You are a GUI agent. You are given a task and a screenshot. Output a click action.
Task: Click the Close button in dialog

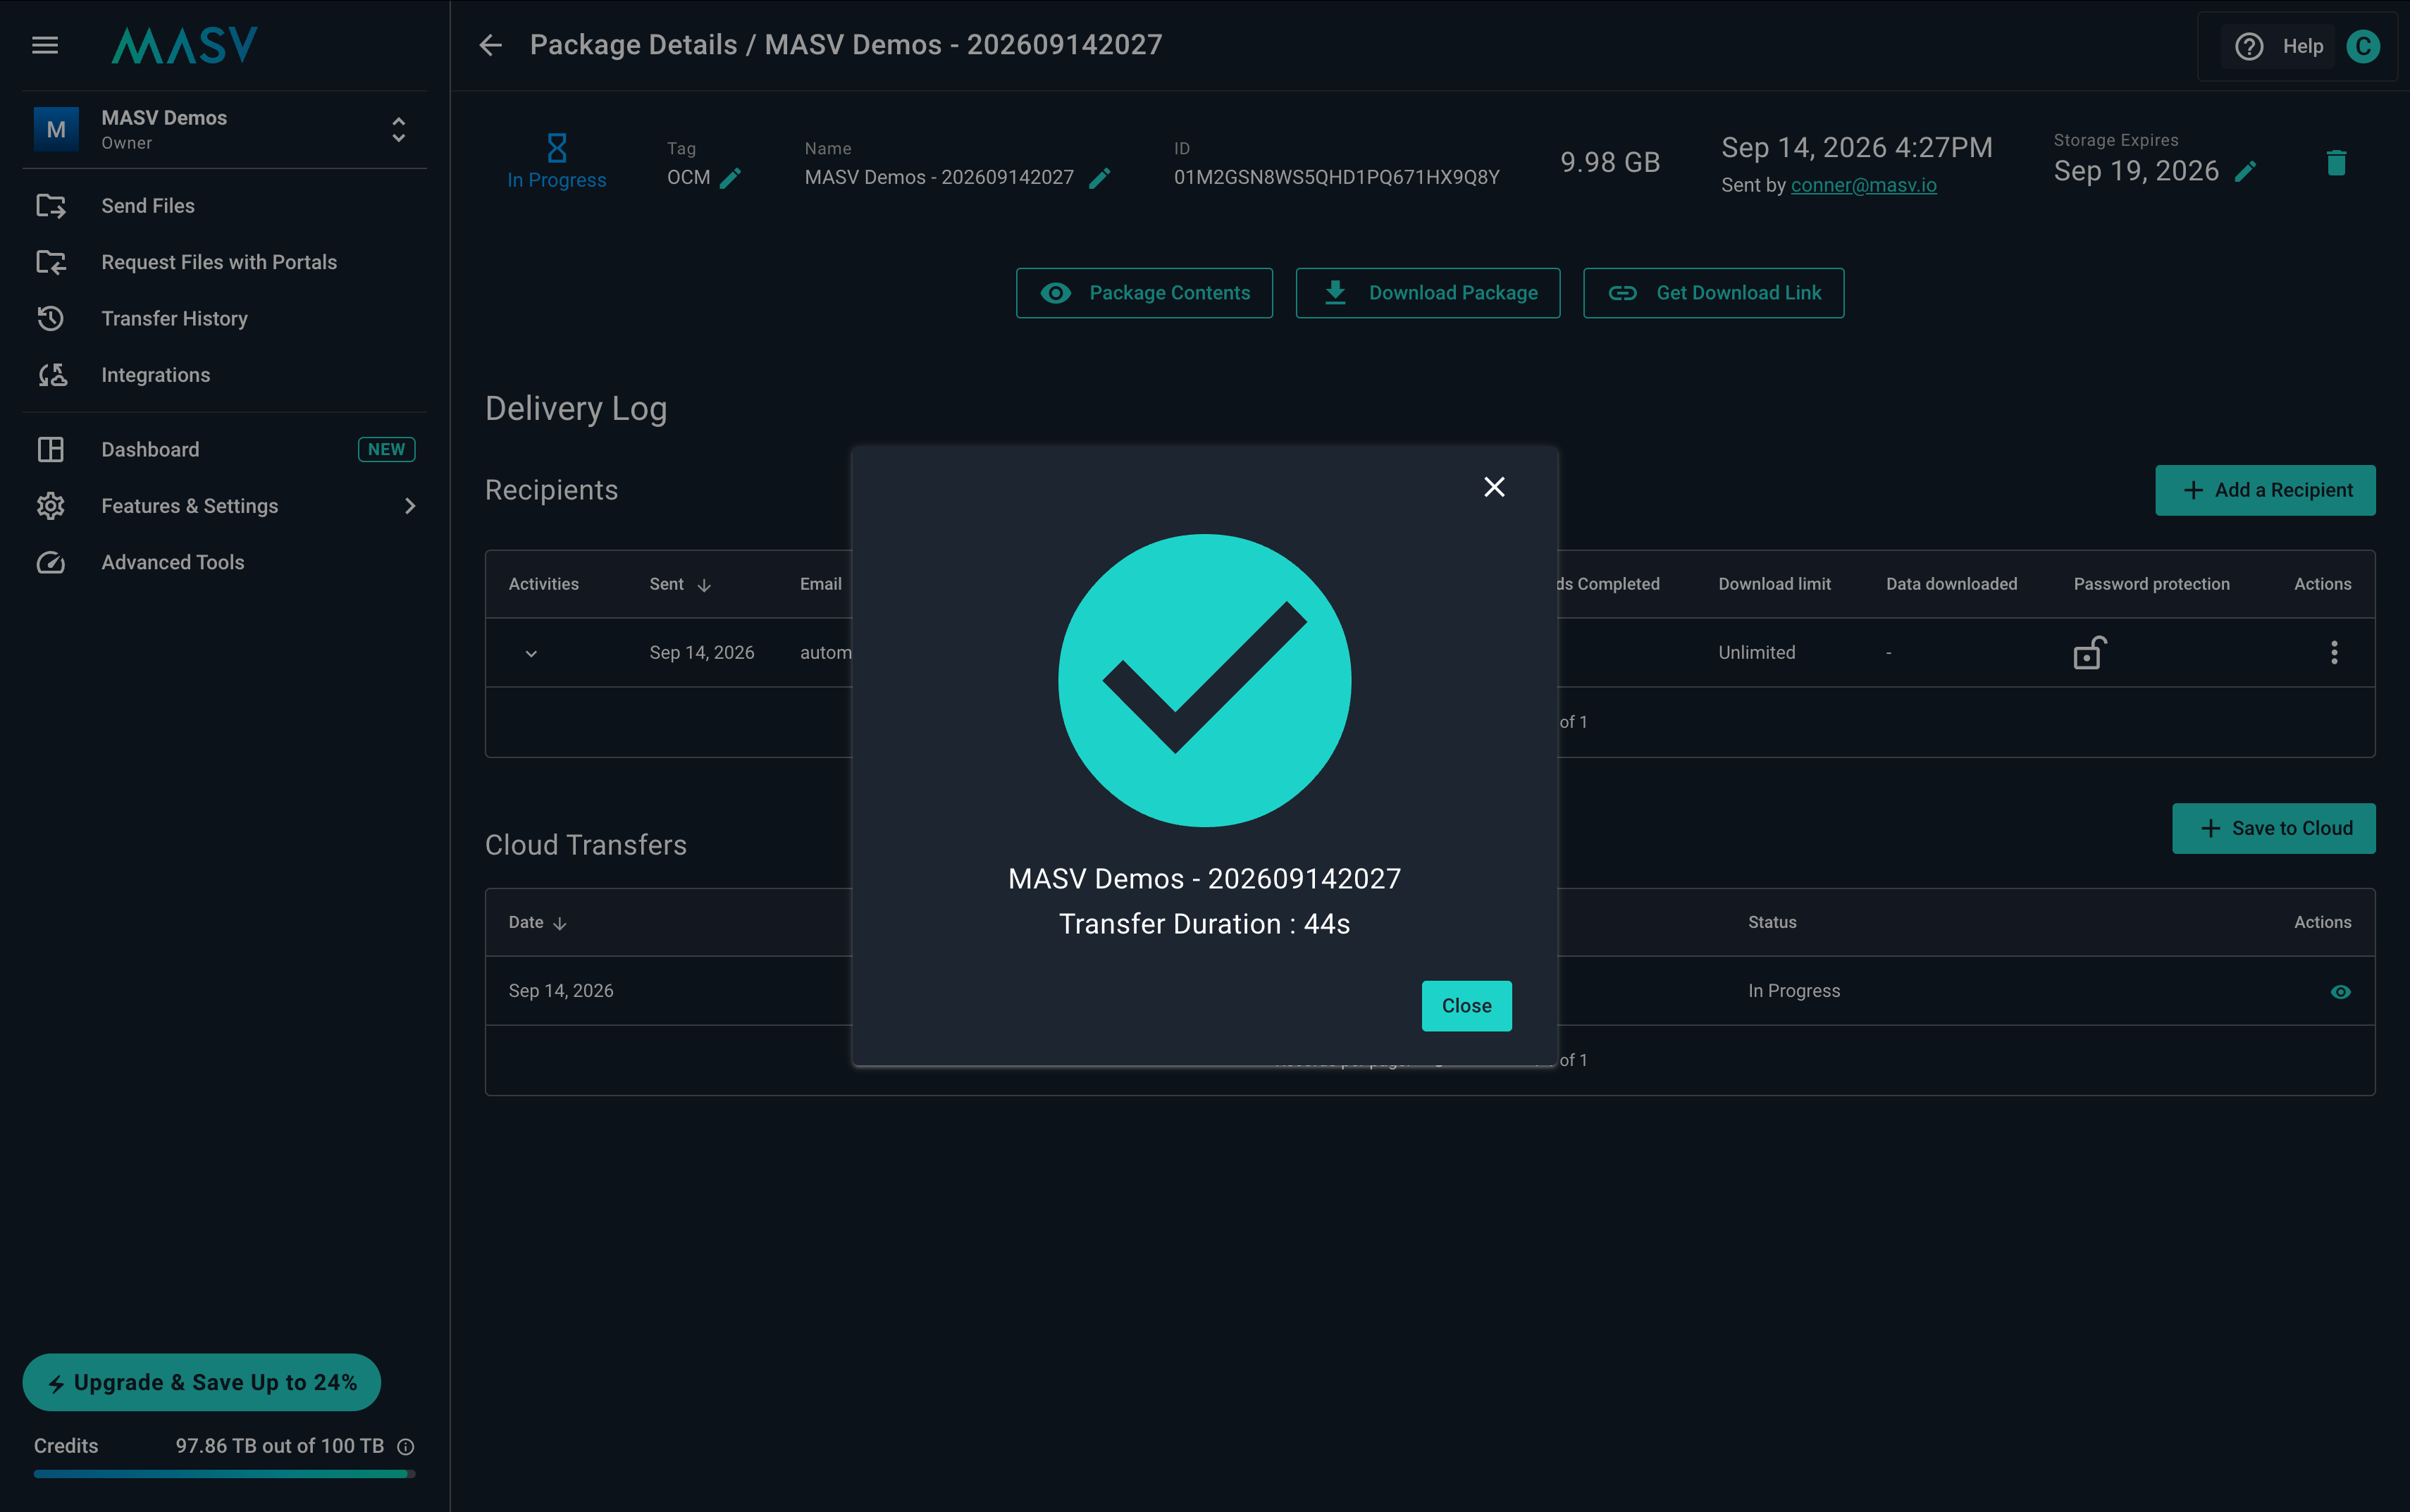coord(1466,1006)
